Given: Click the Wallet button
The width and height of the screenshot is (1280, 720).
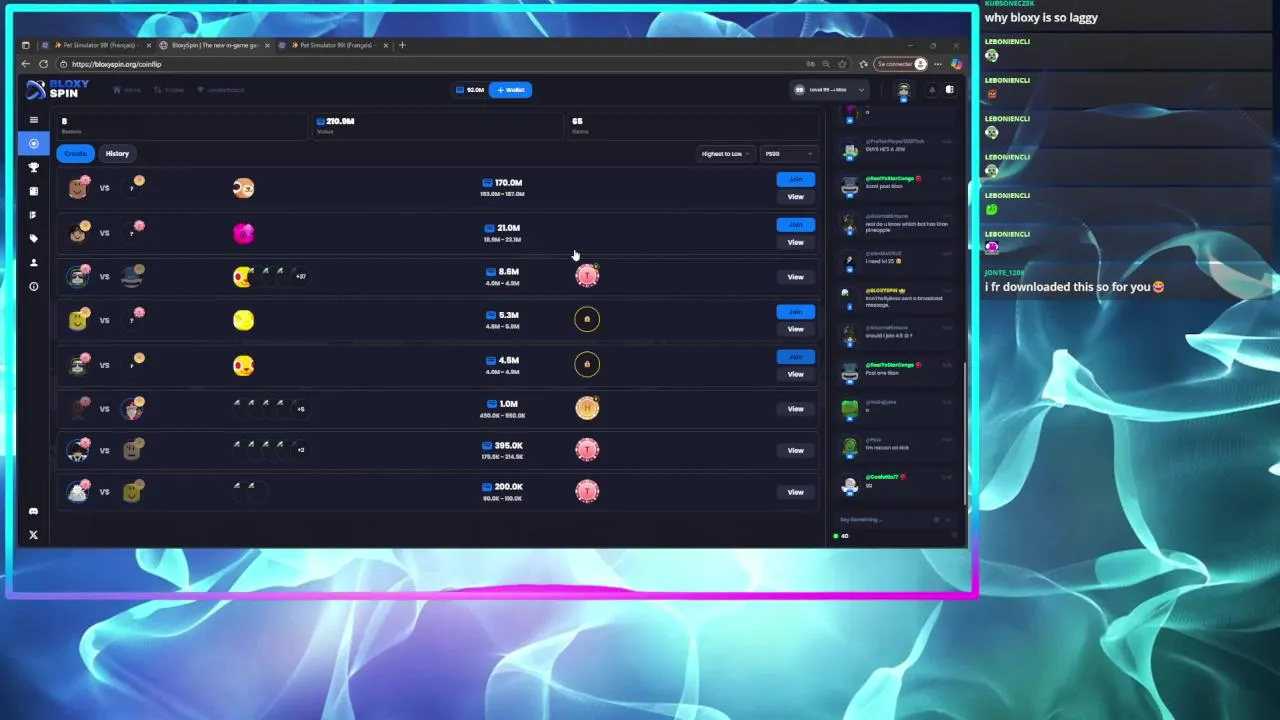Looking at the screenshot, I should [511, 90].
